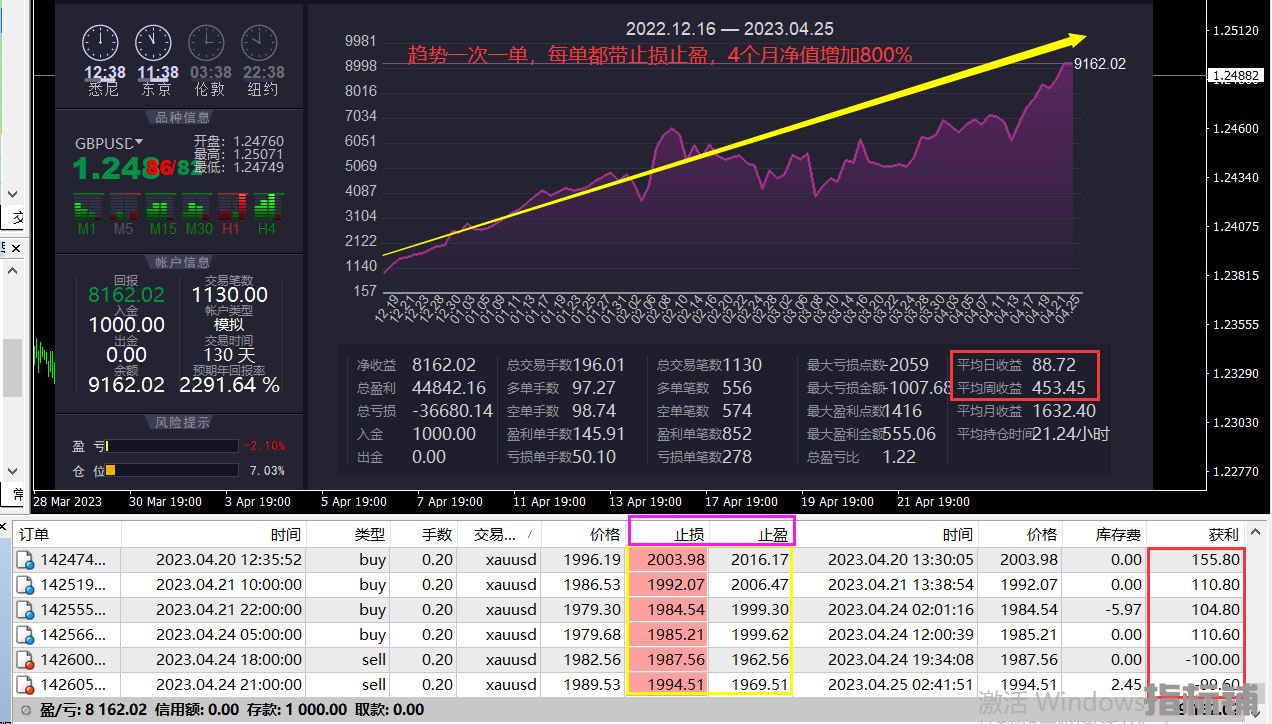Click the 总盈利 44842.16 statistic
Image resolution: width=1272 pixels, height=724 pixels.
tap(421, 388)
